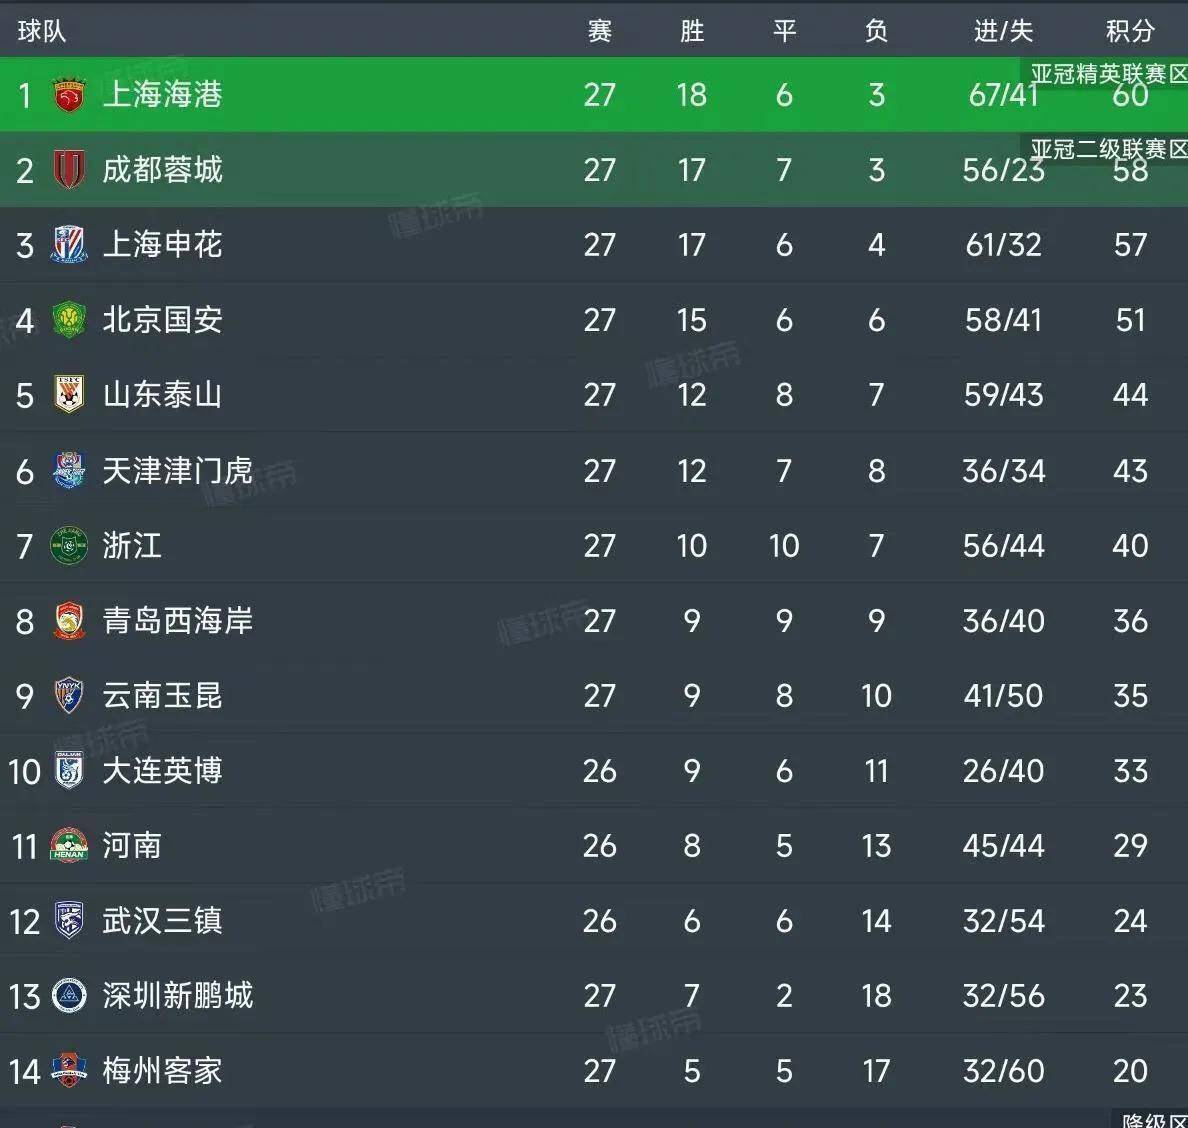Click the Dalian Yingbo (大连英博) team crest
Image resolution: width=1188 pixels, height=1128 pixels.
(x=69, y=771)
